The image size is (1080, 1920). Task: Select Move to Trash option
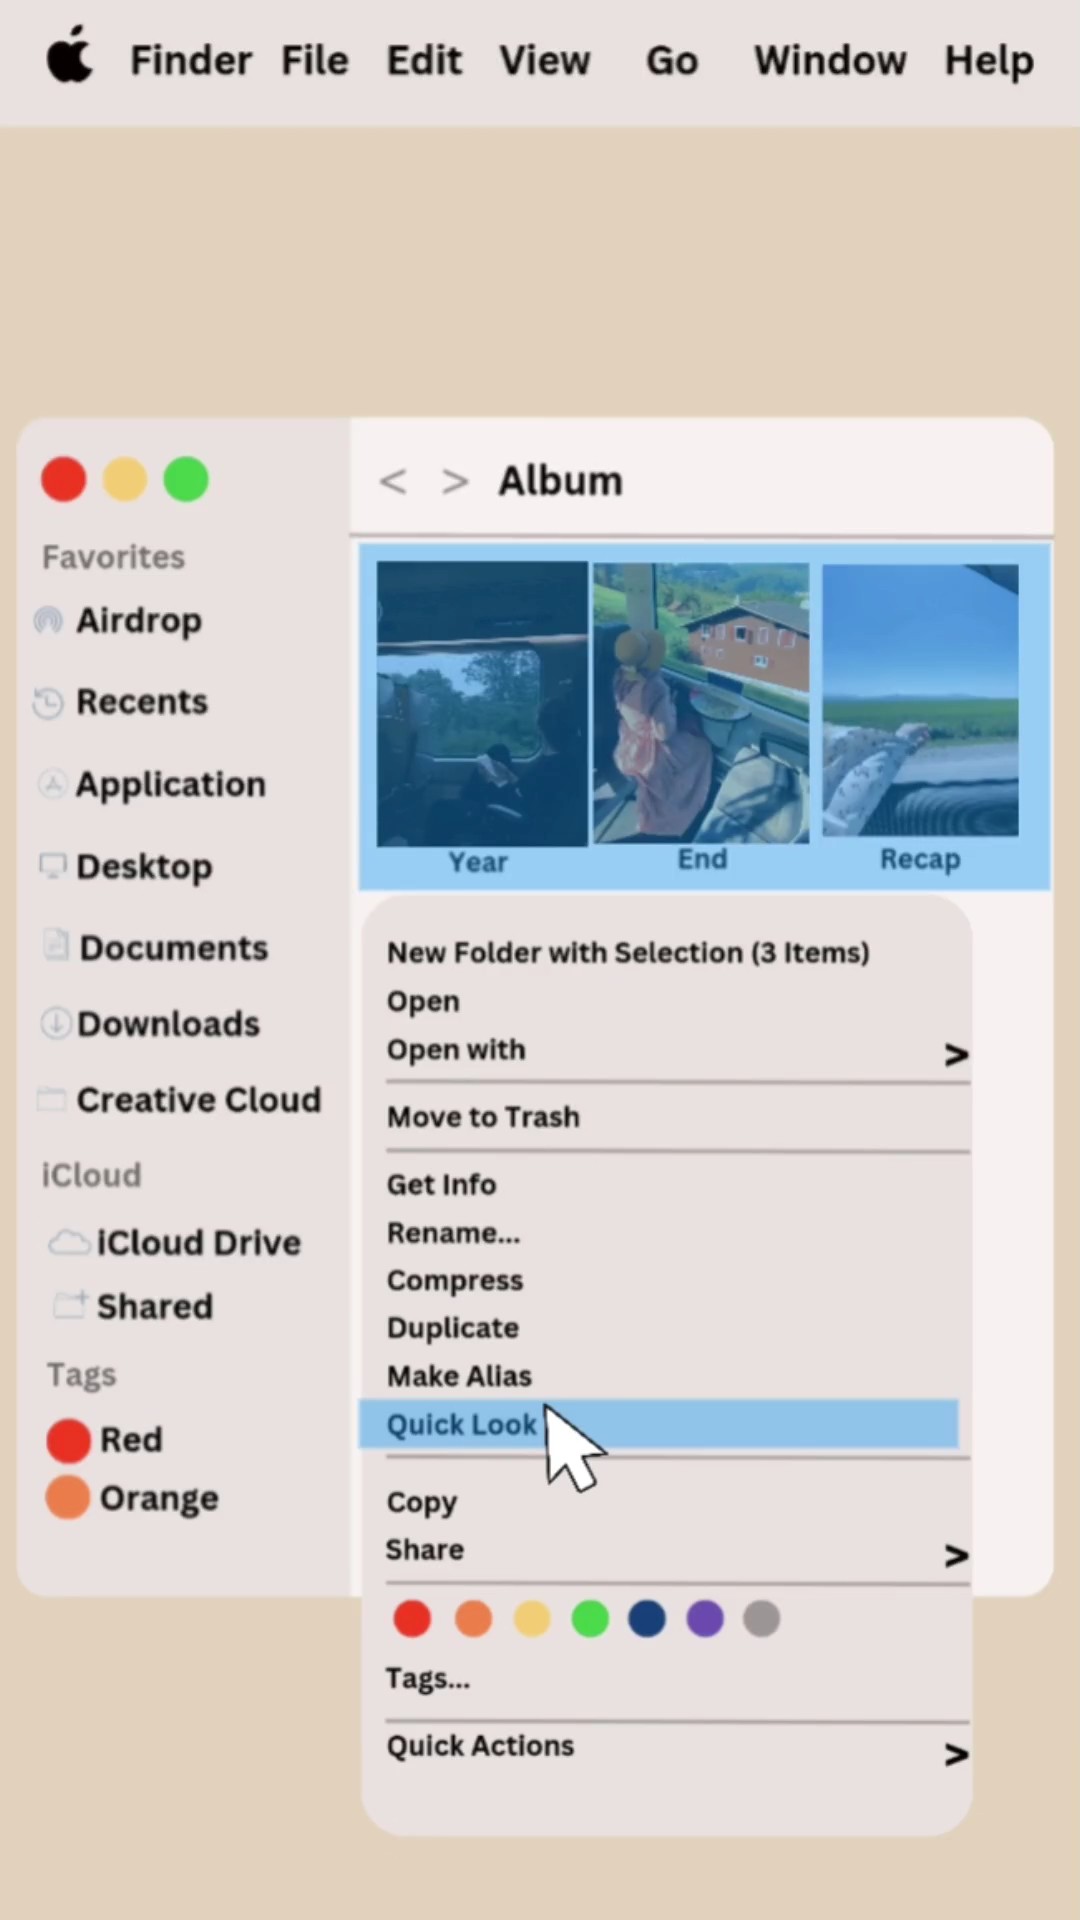pyautogui.click(x=483, y=1117)
